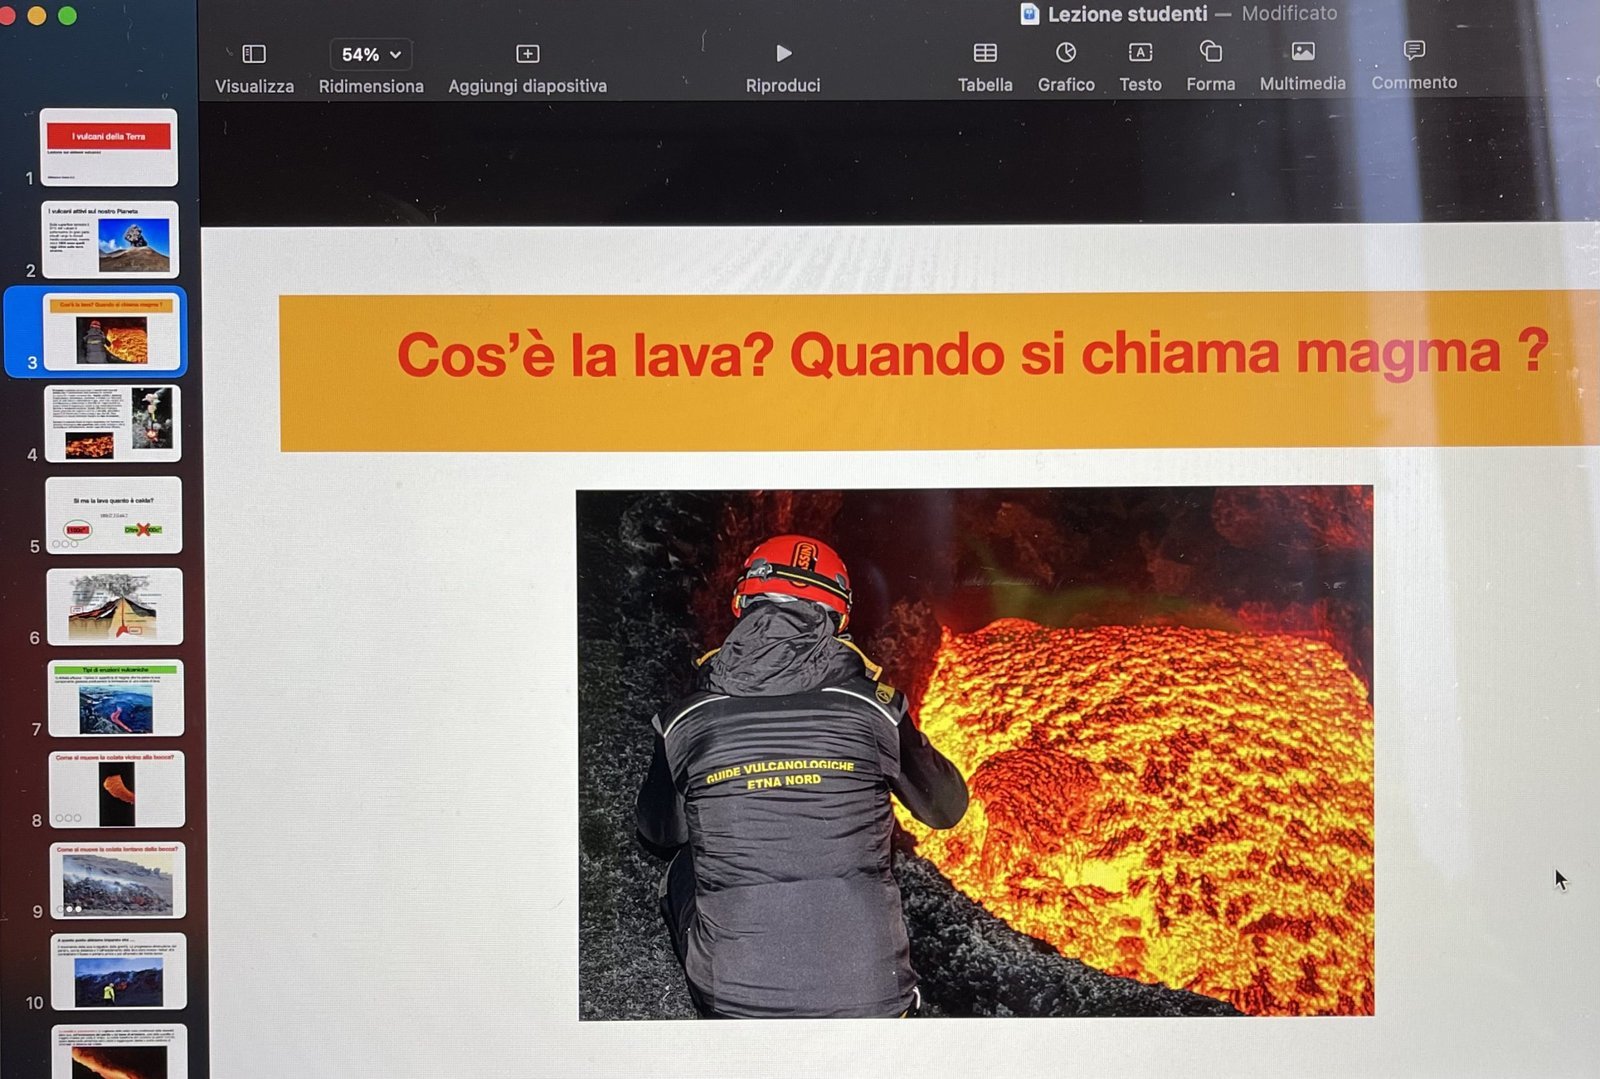
Task: Open the Forma shapes icon
Action: [x=1210, y=51]
